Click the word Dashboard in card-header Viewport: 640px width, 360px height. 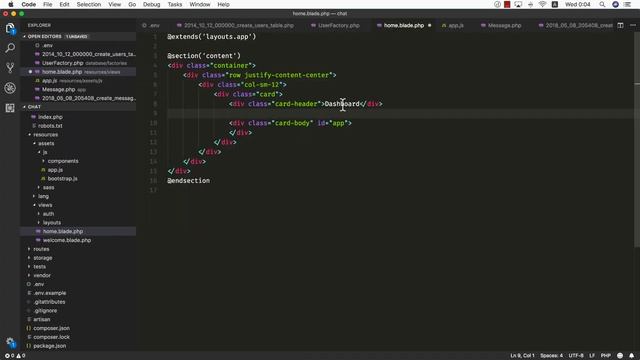pos(342,104)
